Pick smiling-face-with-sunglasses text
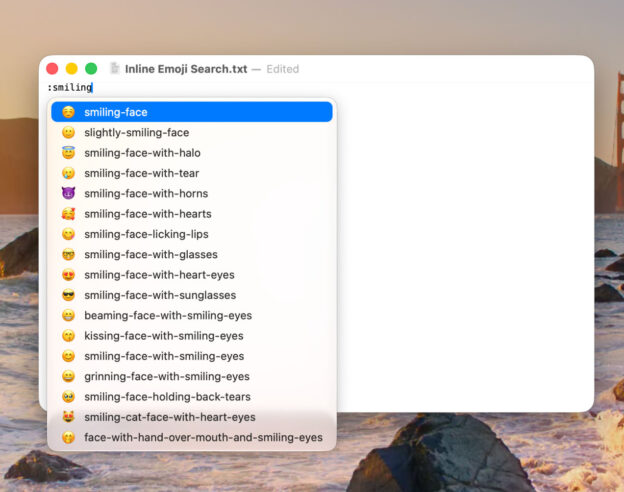Viewport: 624px width, 492px height. [x=160, y=295]
